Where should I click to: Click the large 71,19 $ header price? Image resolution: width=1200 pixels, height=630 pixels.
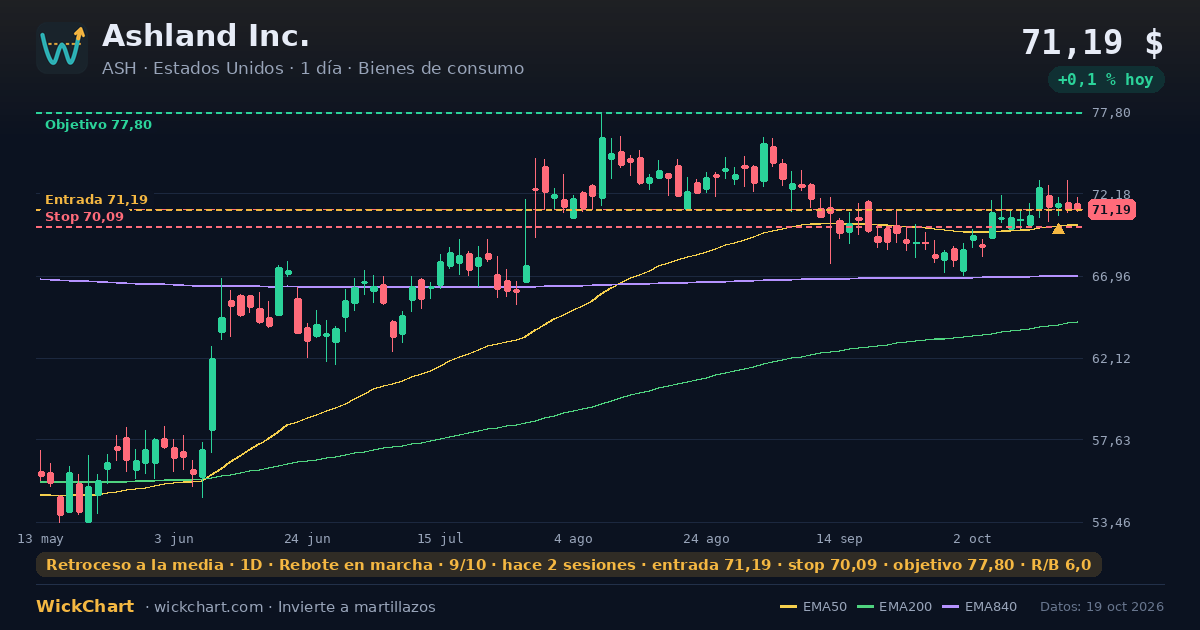(x=1092, y=42)
